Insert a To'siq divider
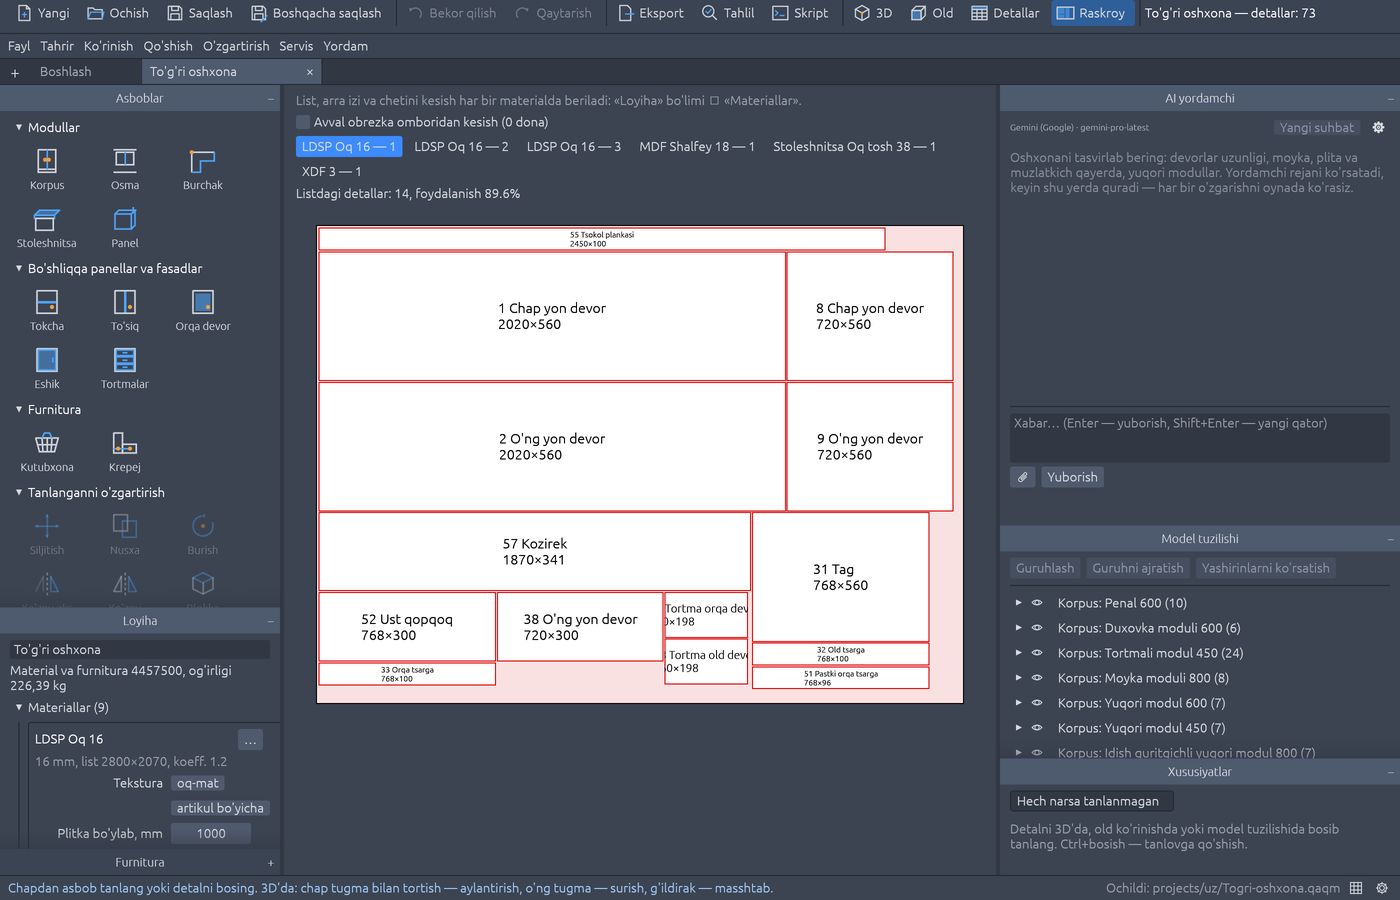Image resolution: width=1400 pixels, height=900 pixels. coord(125,310)
